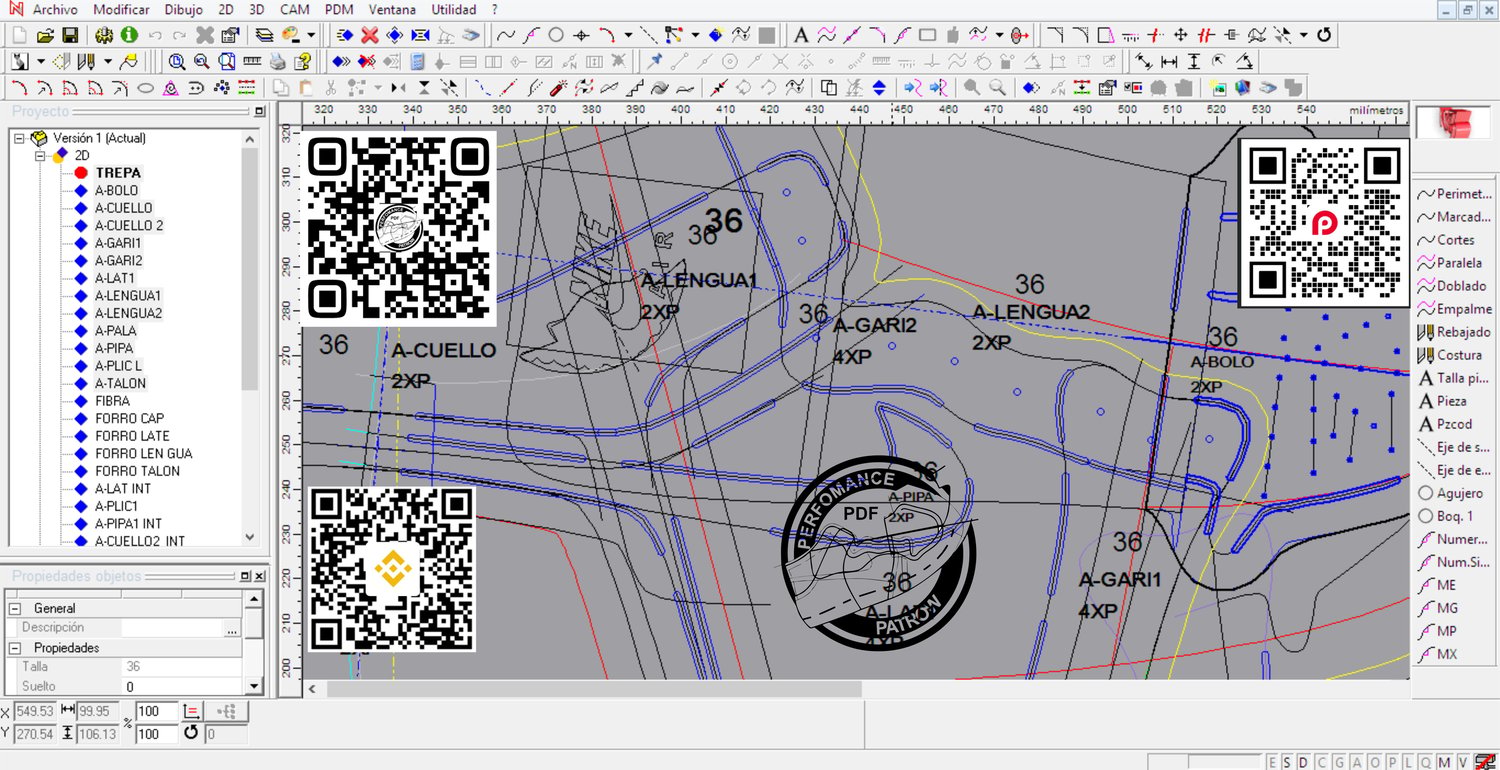This screenshot has height=770, width=1500.
Task: Click the project tree vertical scrollbar
Action: coord(250,339)
